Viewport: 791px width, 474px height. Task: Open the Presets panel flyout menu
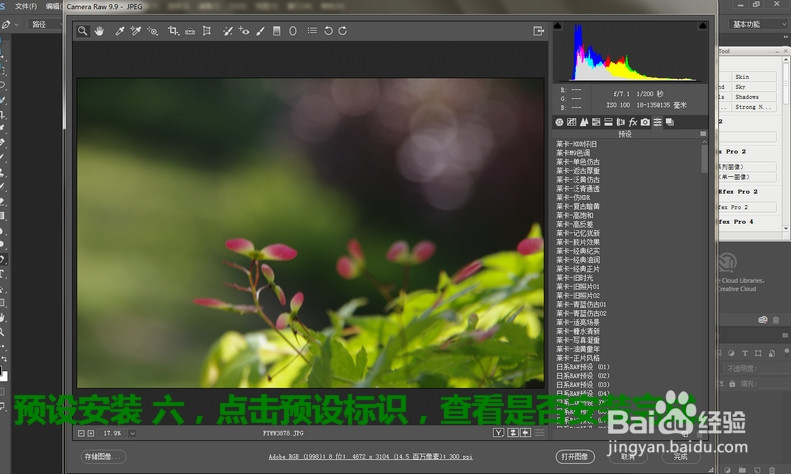(703, 134)
